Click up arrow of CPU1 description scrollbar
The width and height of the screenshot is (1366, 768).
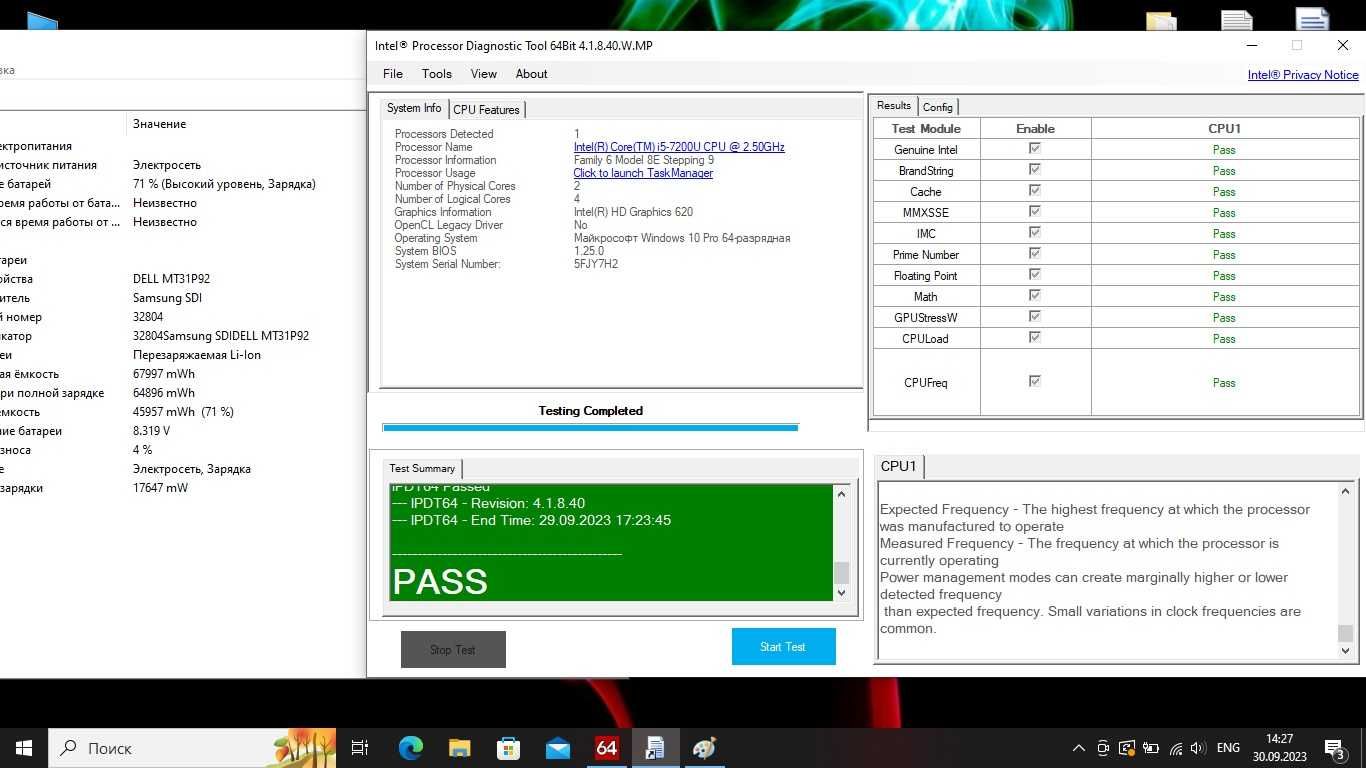pyautogui.click(x=1345, y=492)
